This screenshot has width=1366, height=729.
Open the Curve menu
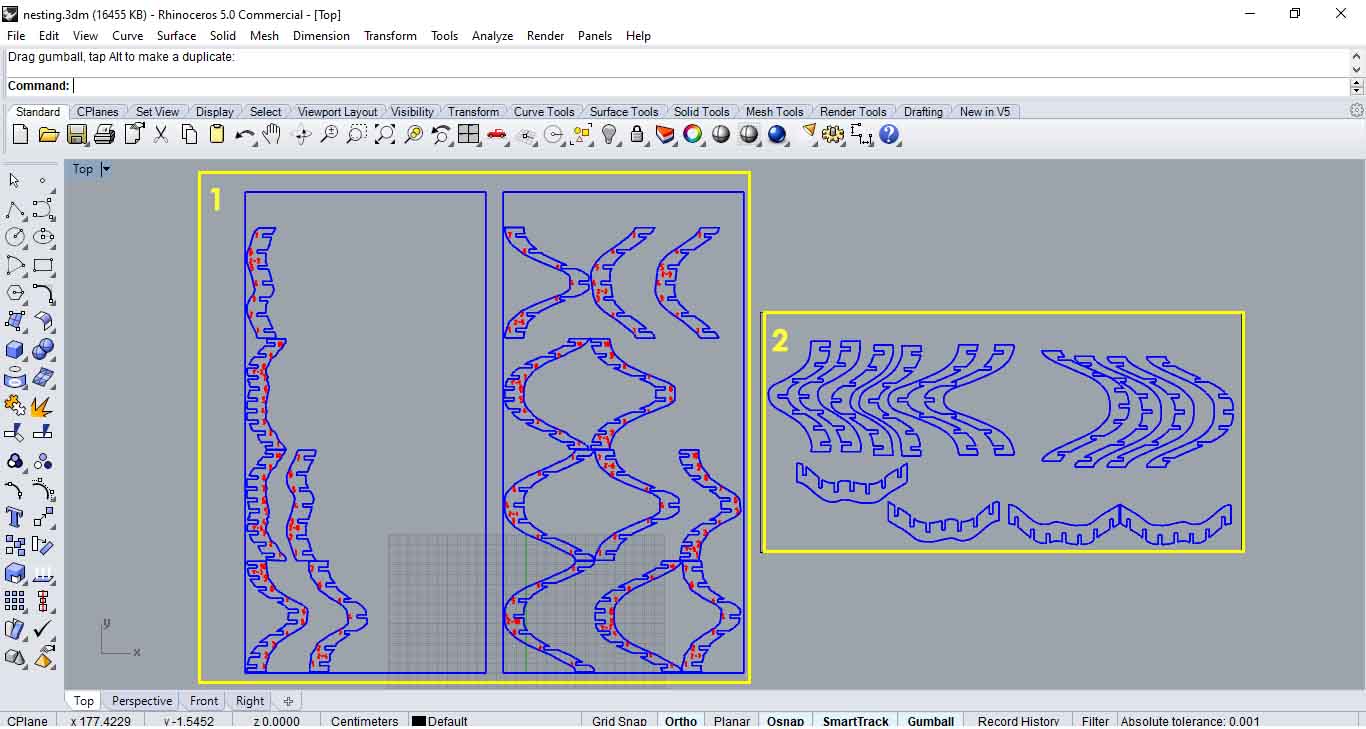pos(128,35)
